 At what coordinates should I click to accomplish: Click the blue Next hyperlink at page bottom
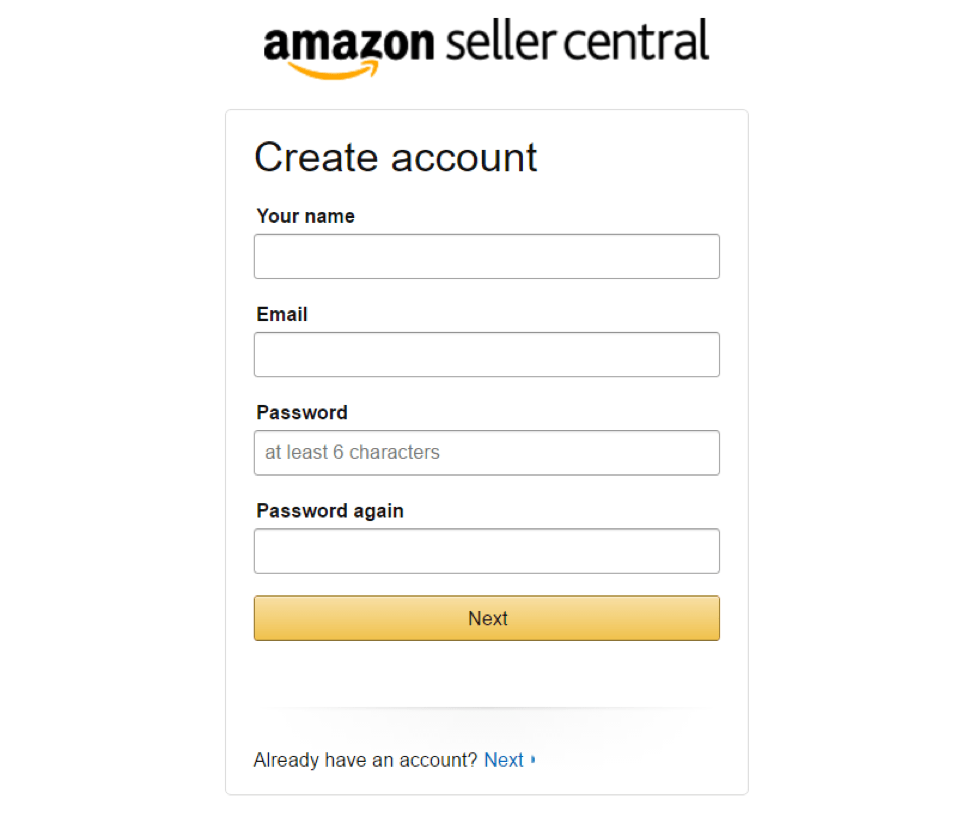[x=504, y=760]
